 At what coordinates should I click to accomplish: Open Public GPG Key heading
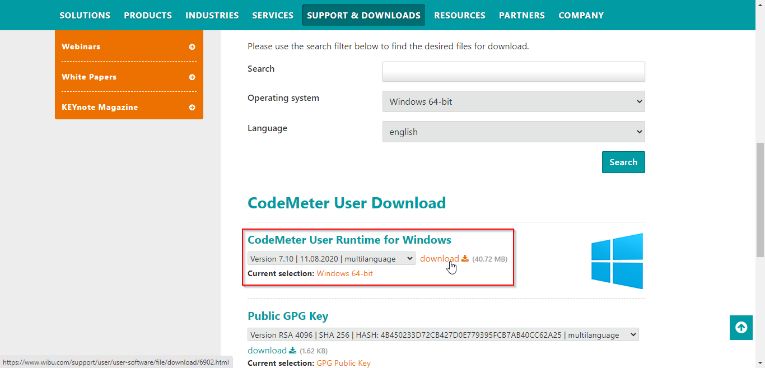(x=287, y=316)
